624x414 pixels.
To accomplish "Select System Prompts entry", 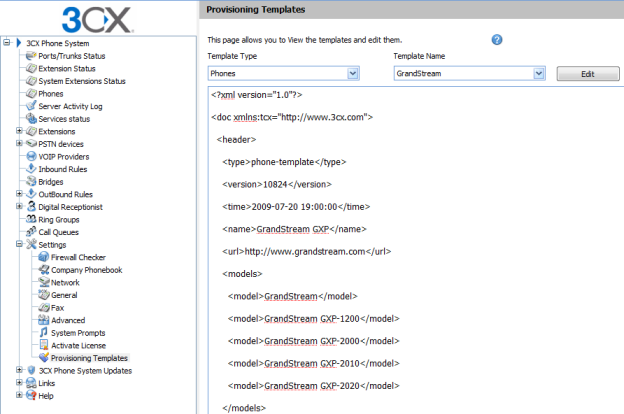I will coord(78,333).
